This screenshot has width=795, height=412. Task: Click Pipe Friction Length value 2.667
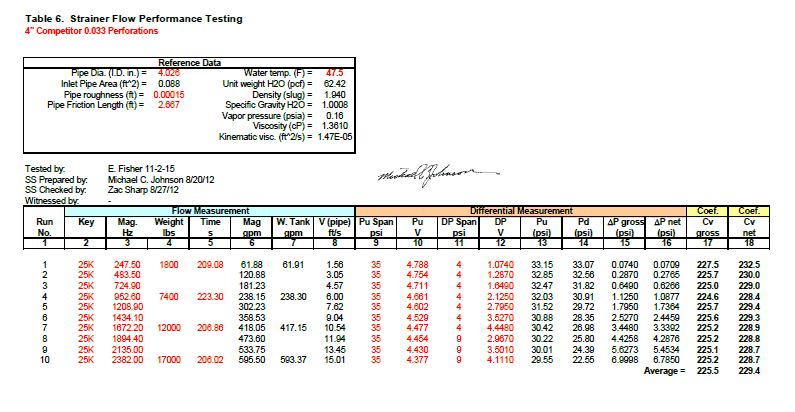click(169, 105)
